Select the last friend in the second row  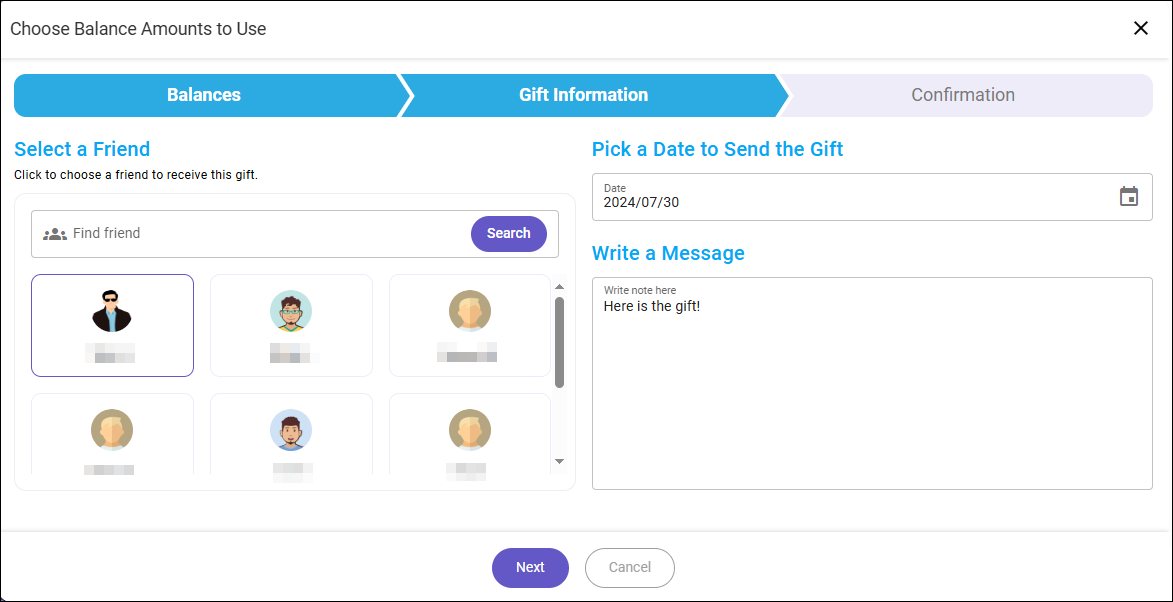coord(470,434)
